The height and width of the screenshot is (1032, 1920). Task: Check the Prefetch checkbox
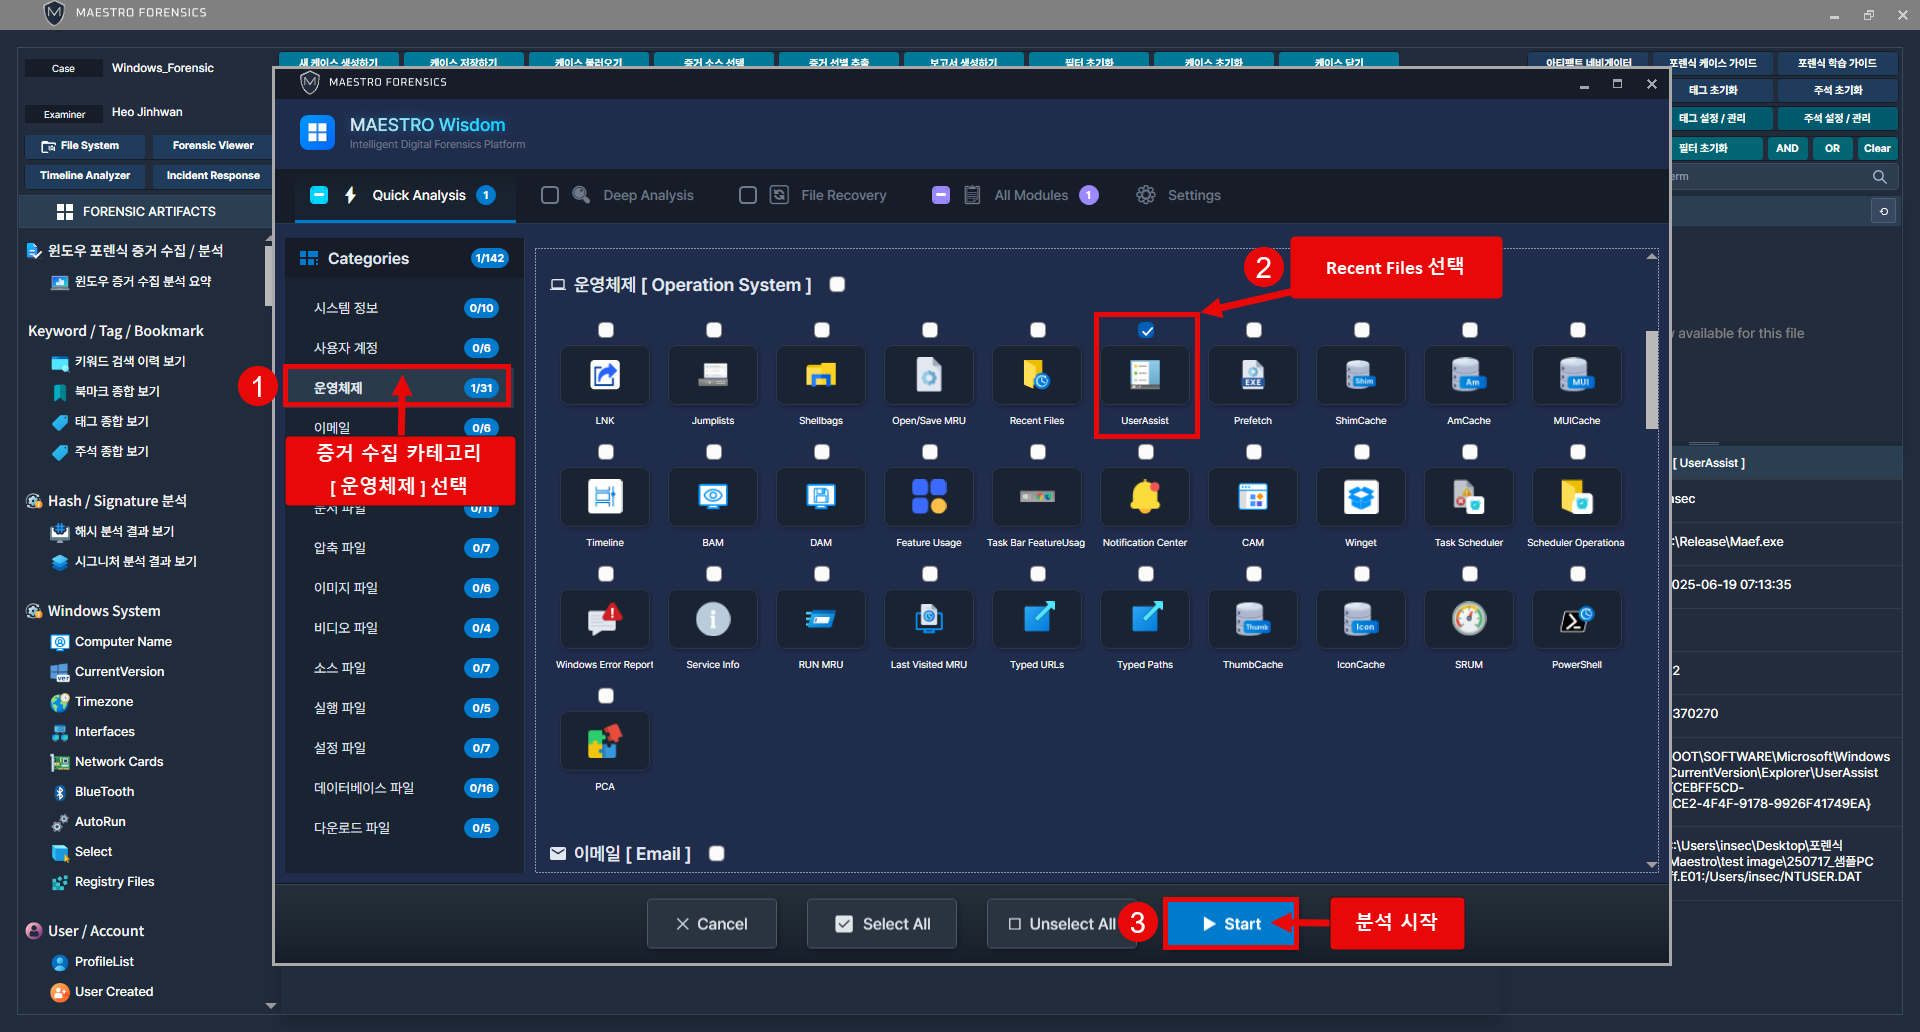click(x=1254, y=330)
